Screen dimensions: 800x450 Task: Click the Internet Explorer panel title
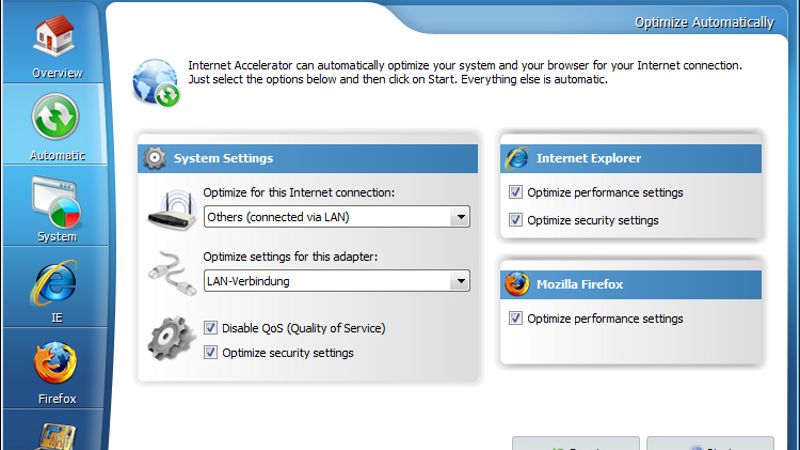(x=588, y=158)
